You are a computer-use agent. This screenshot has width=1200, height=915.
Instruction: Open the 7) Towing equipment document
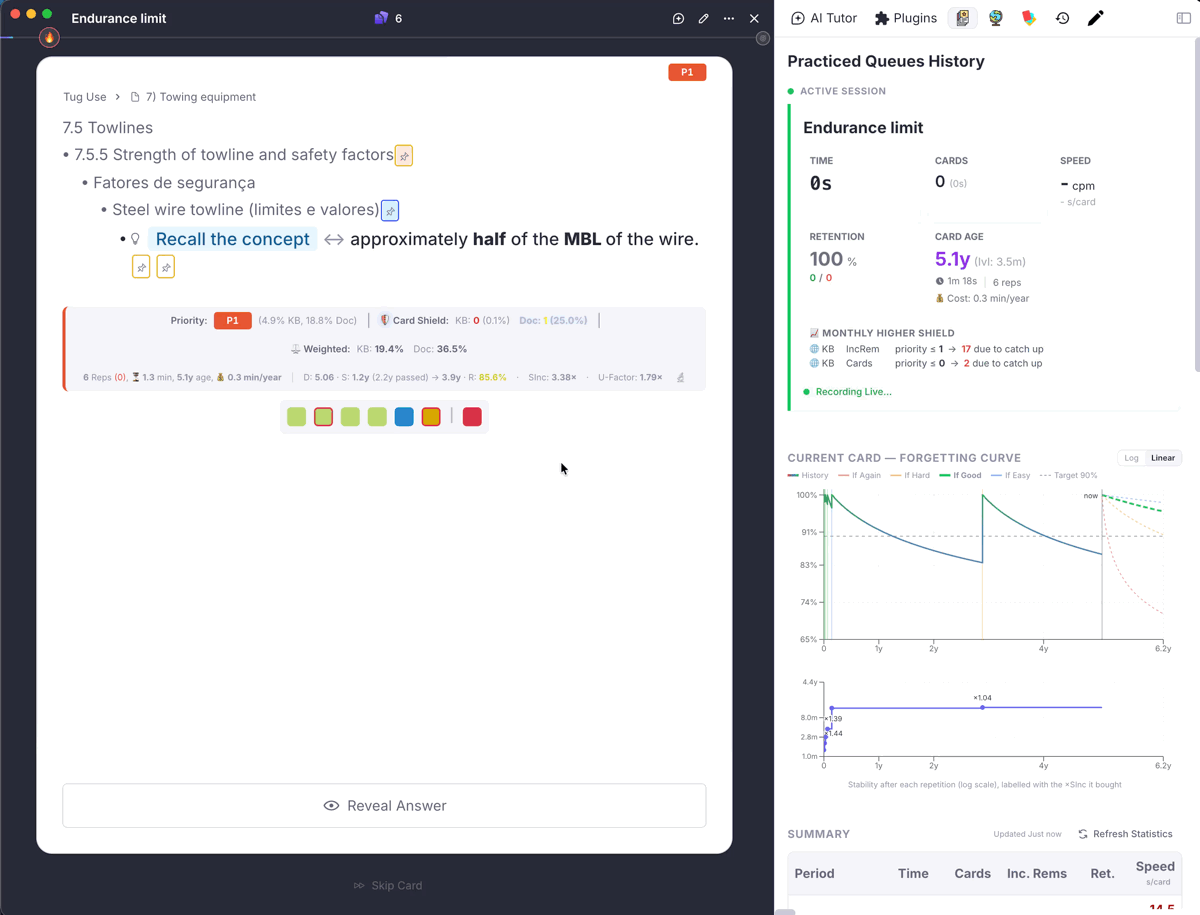pyautogui.click(x=201, y=97)
